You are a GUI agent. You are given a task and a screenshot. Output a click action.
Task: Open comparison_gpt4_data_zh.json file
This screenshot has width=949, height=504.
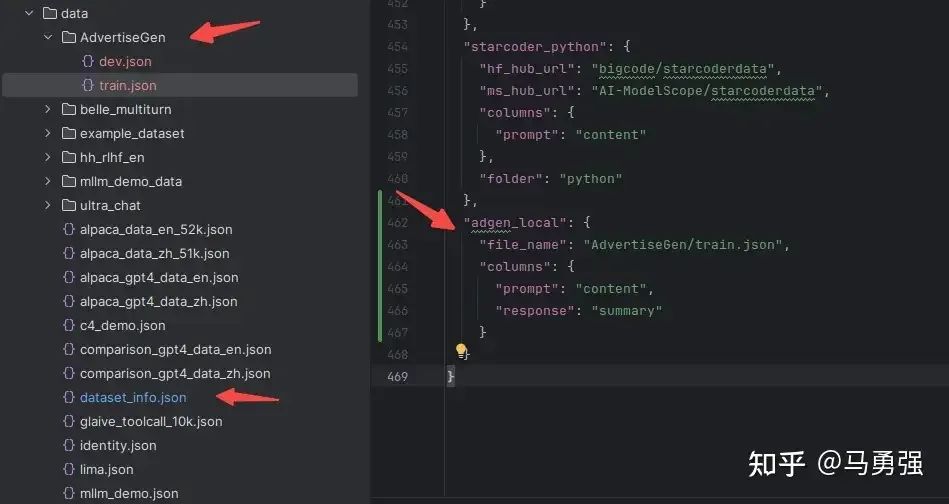point(175,373)
